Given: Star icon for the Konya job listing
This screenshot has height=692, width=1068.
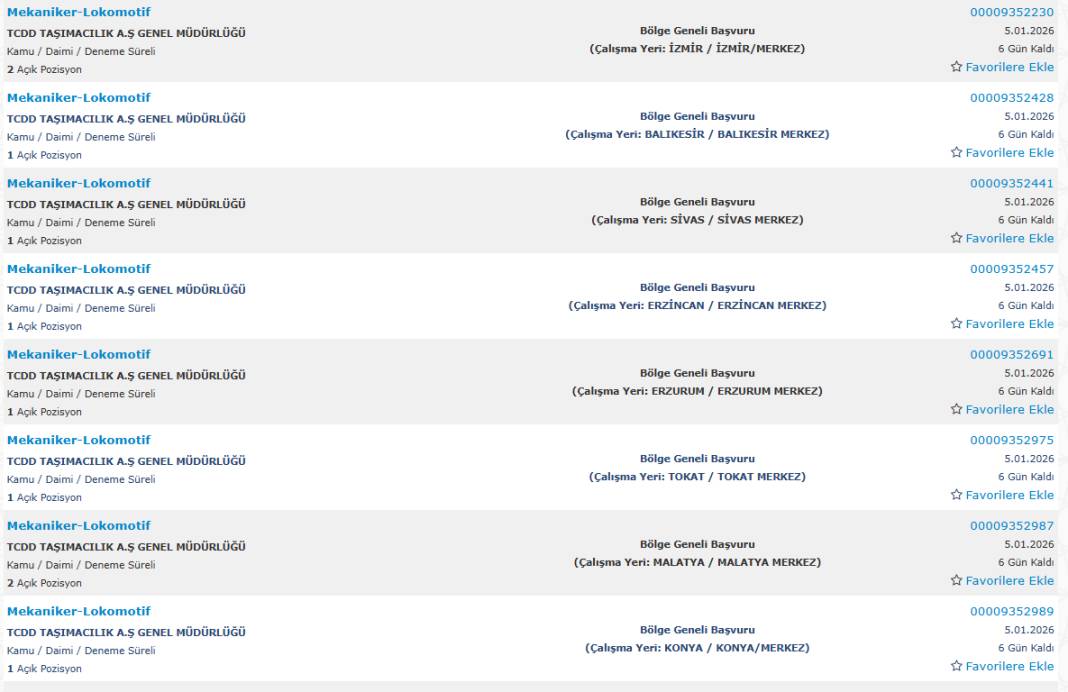Looking at the screenshot, I should pyautogui.click(x=956, y=666).
